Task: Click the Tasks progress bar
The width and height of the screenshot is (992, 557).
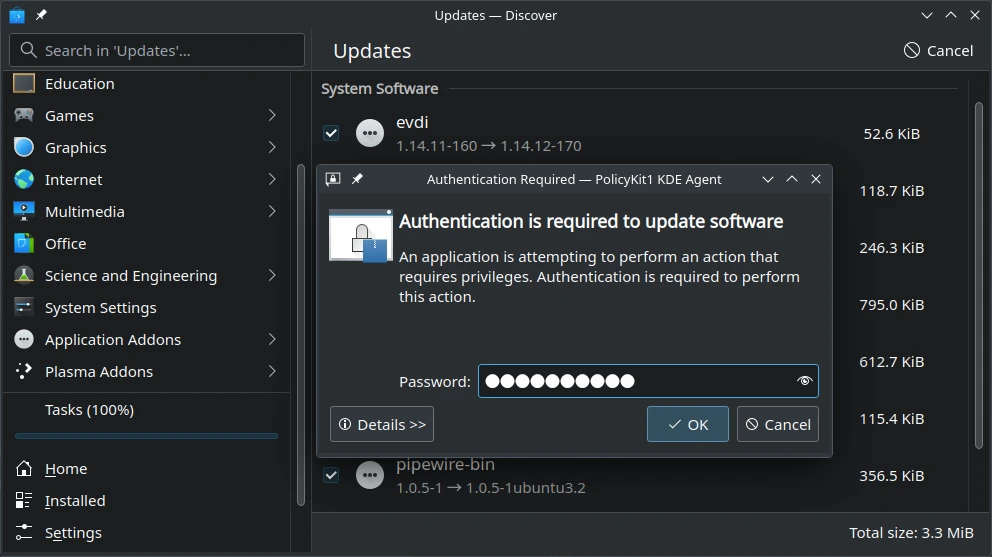Action: (146, 436)
